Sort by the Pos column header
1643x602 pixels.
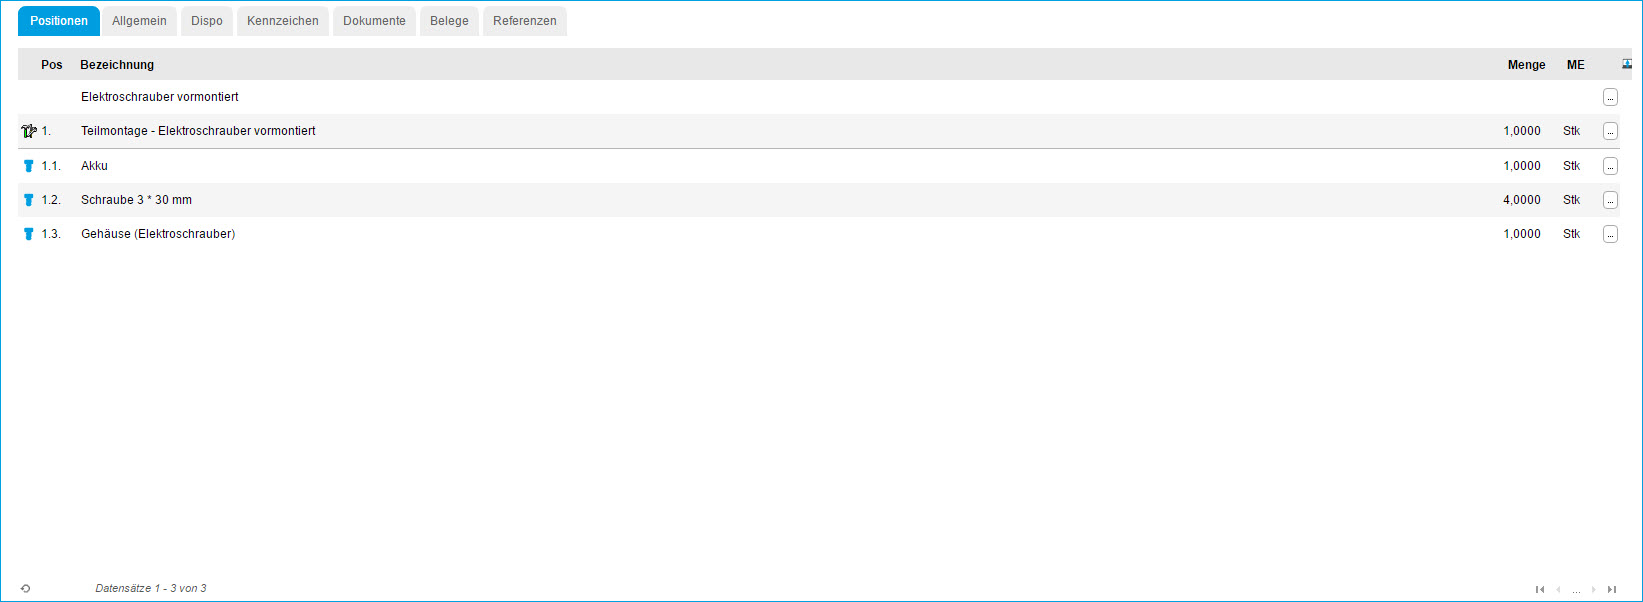point(52,65)
